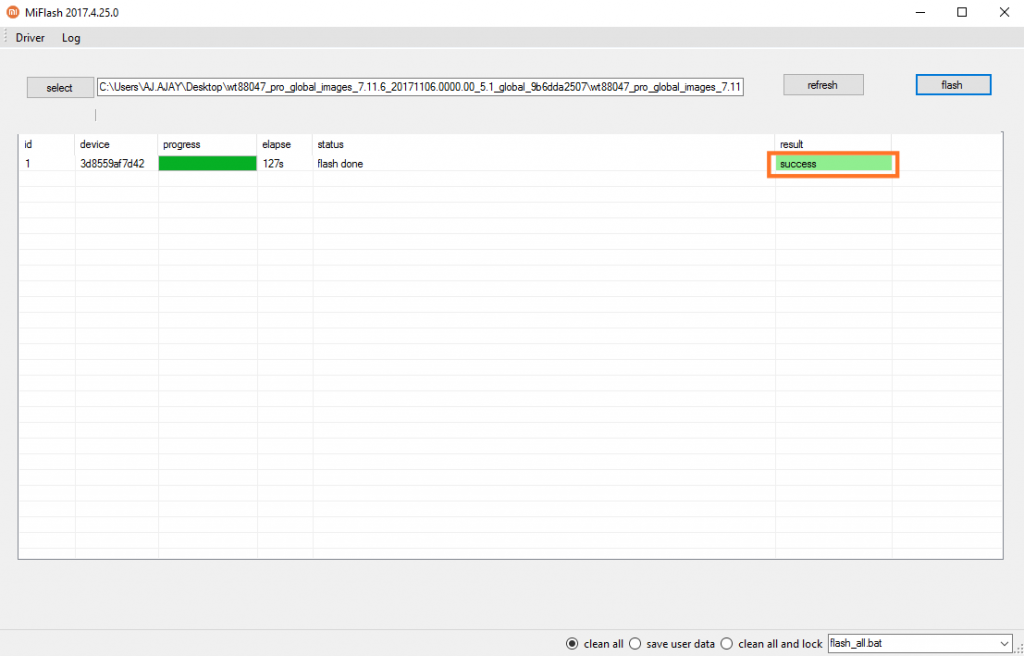Select the save user data option
Image resolution: width=1024 pixels, height=656 pixels.
pyautogui.click(x=671, y=644)
